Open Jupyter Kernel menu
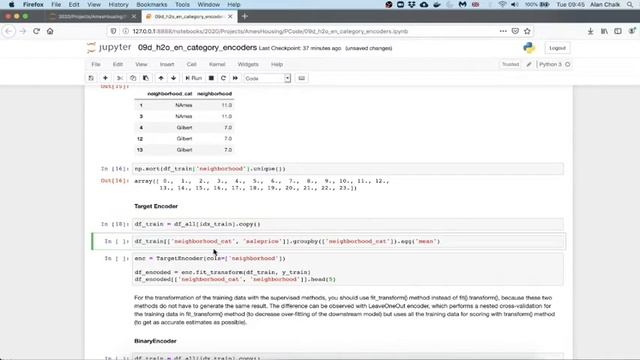 tap(217, 64)
